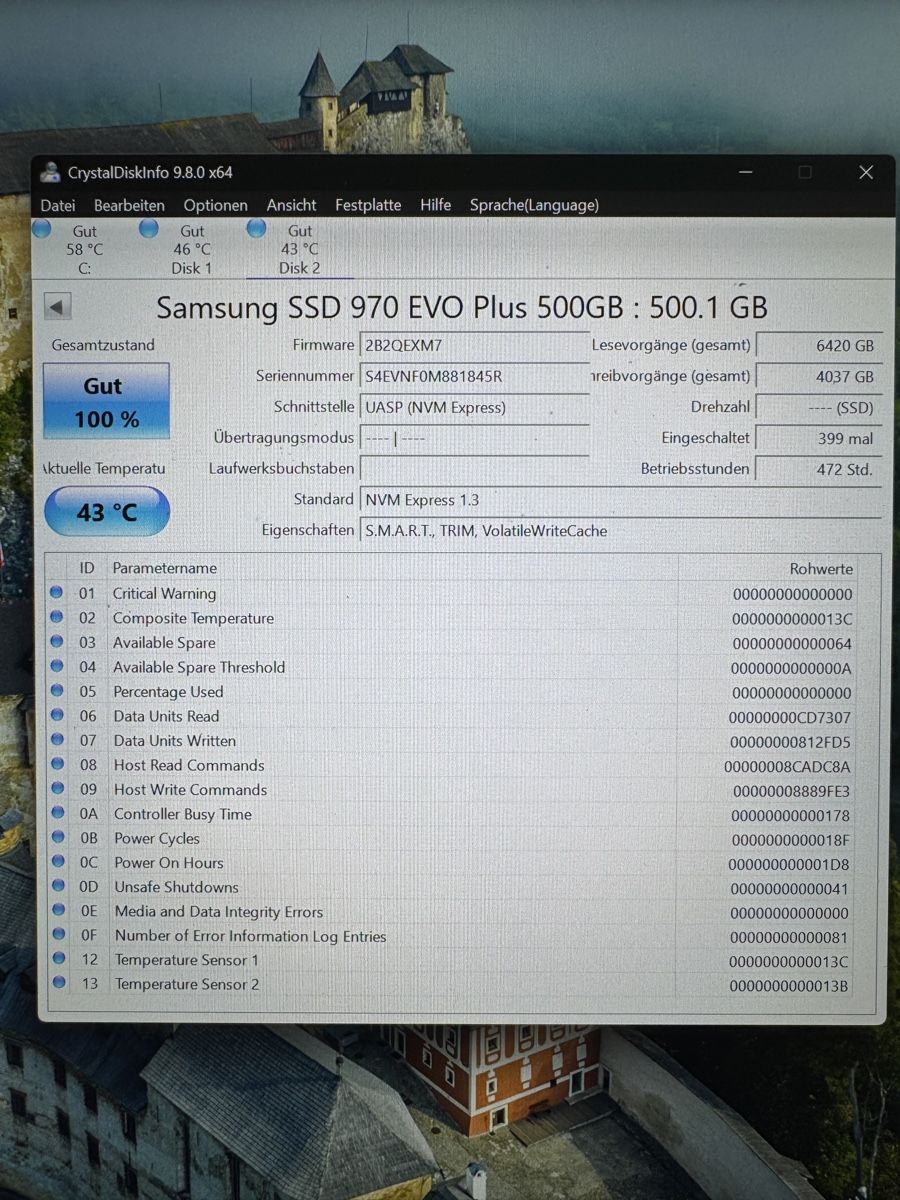
Task: Click the blue status orb above Disk 1
Action: [149, 229]
